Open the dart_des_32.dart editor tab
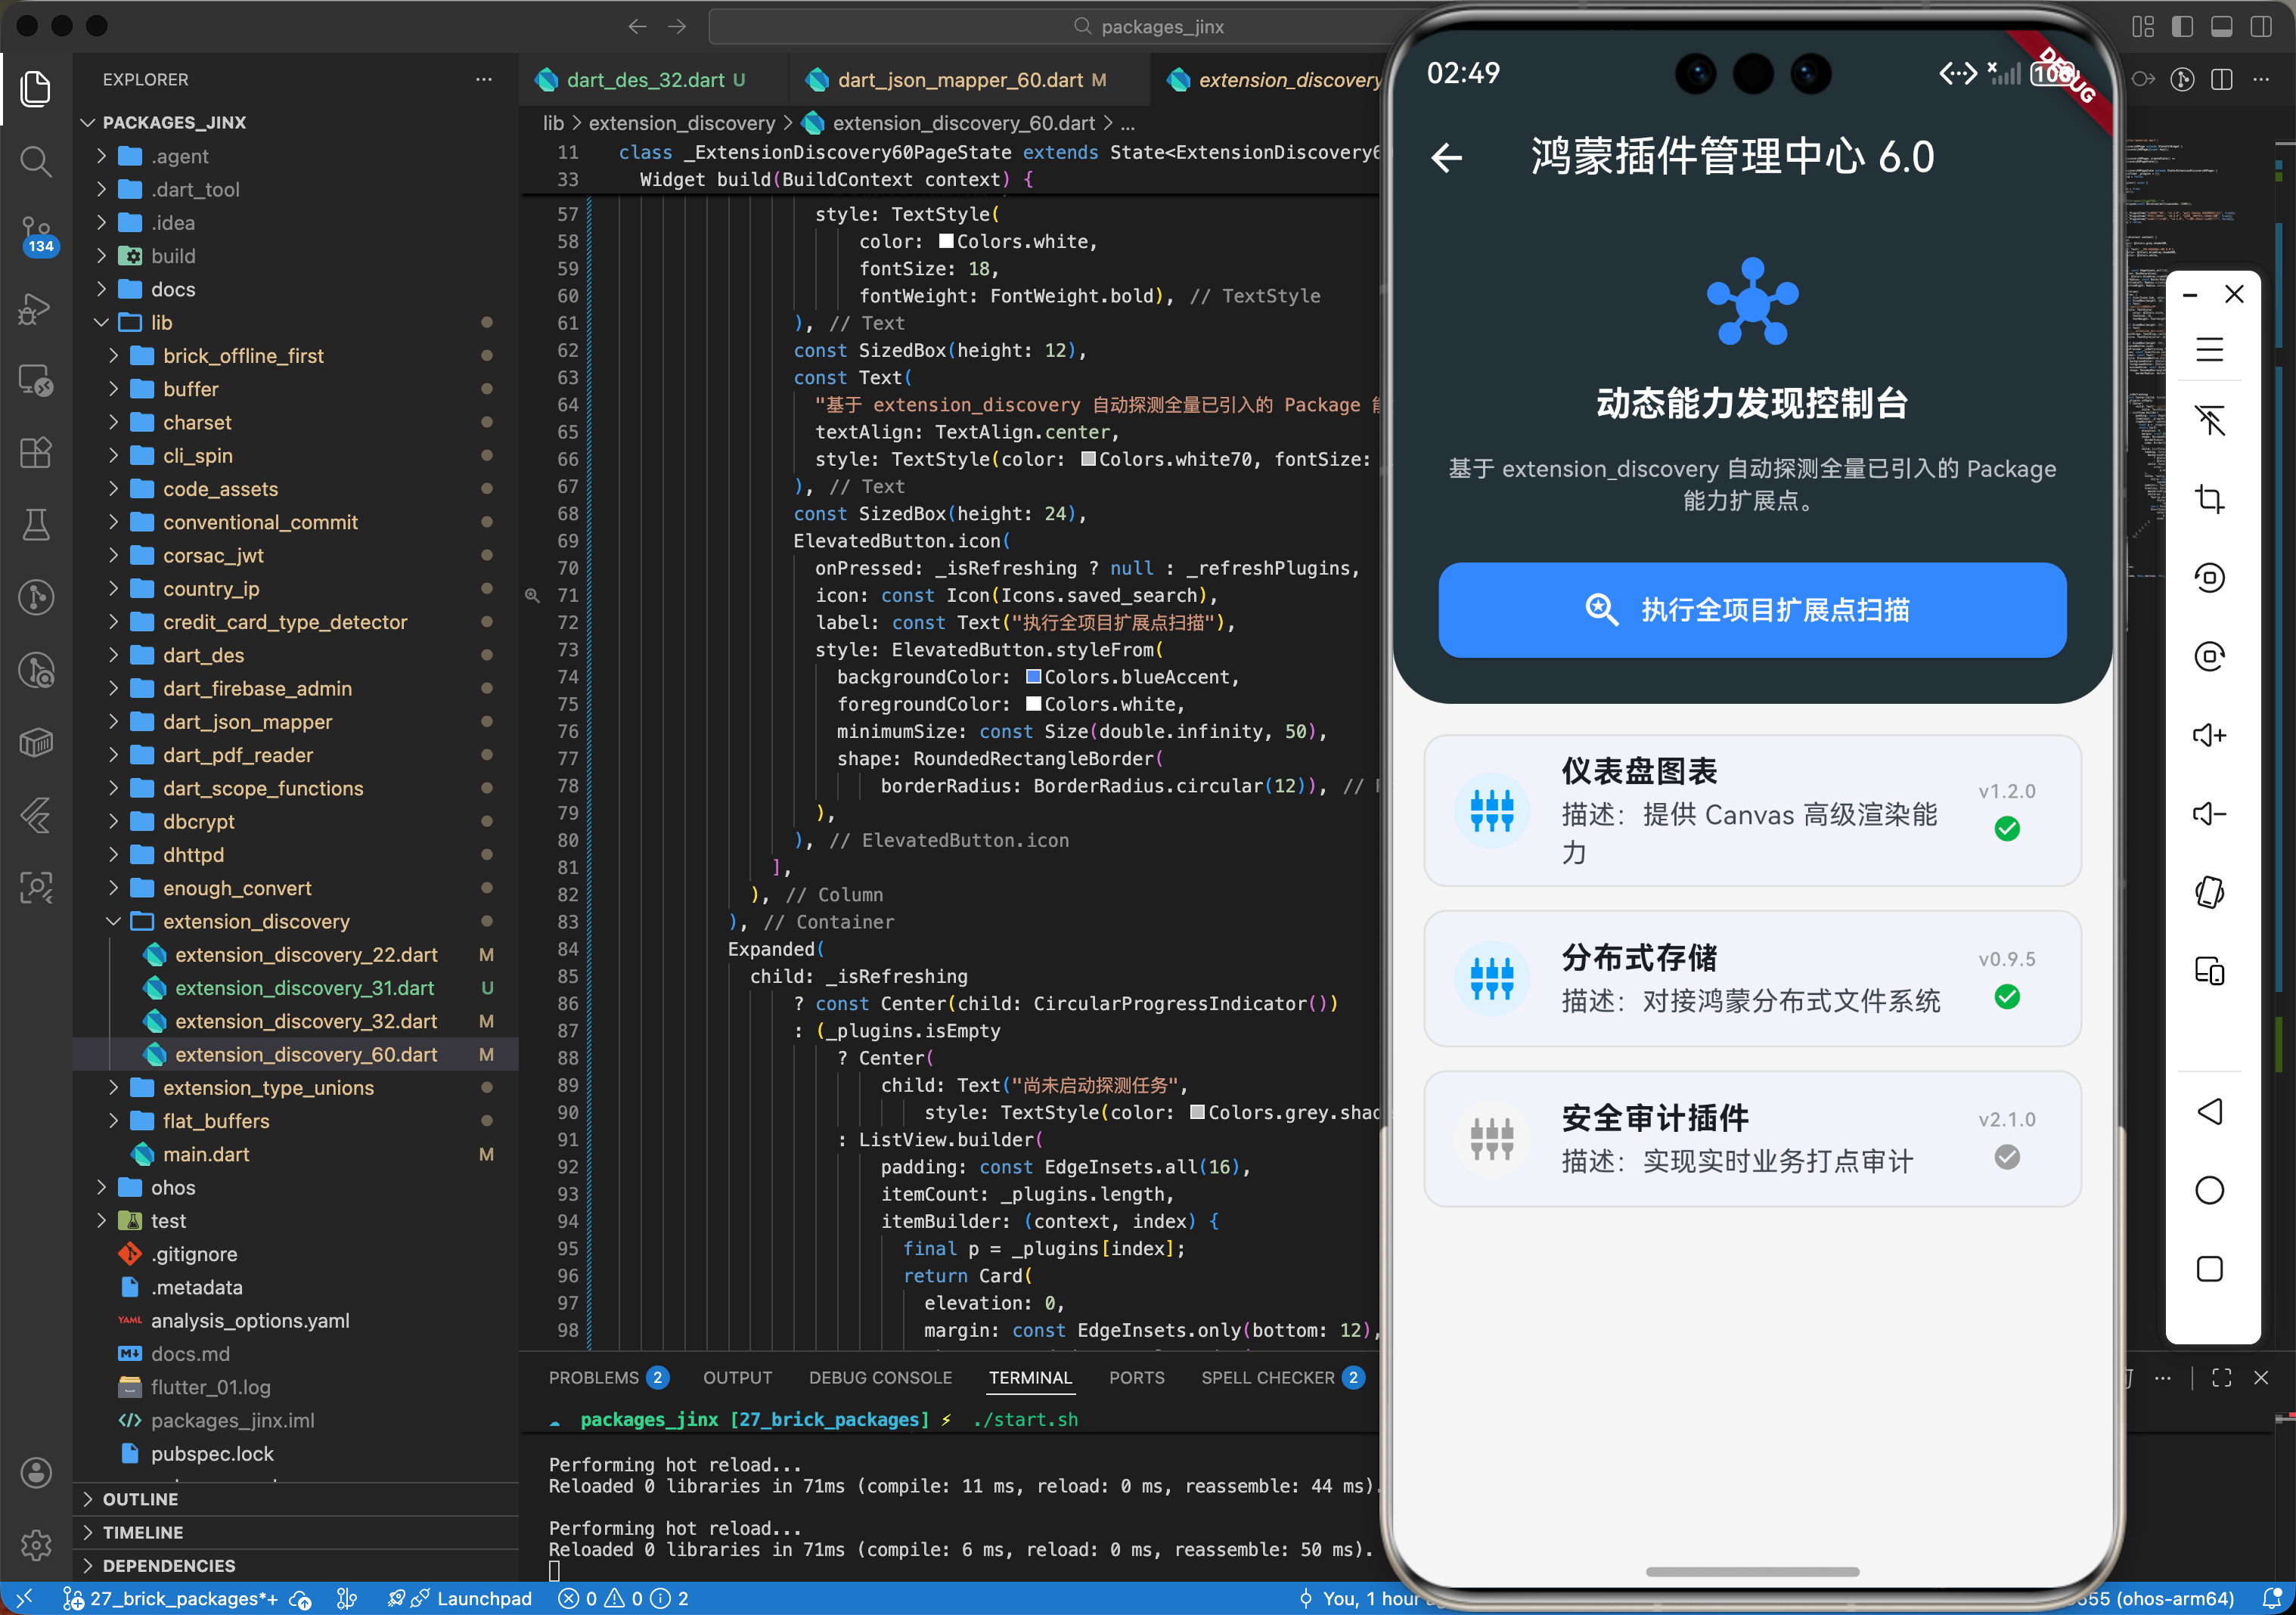2296x1615 pixels. (645, 79)
